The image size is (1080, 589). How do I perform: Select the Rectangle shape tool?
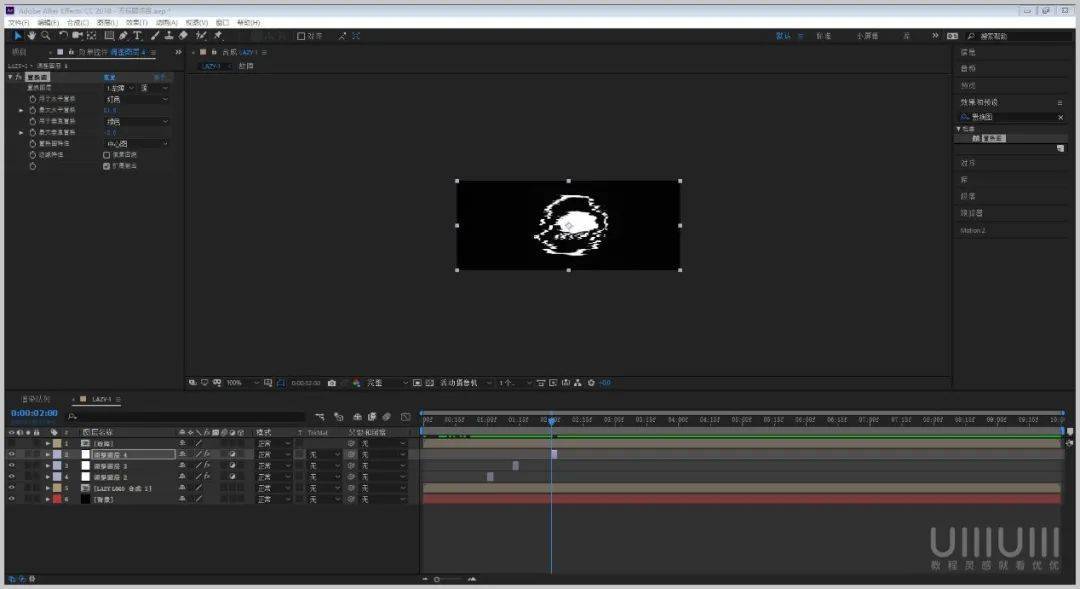click(109, 36)
